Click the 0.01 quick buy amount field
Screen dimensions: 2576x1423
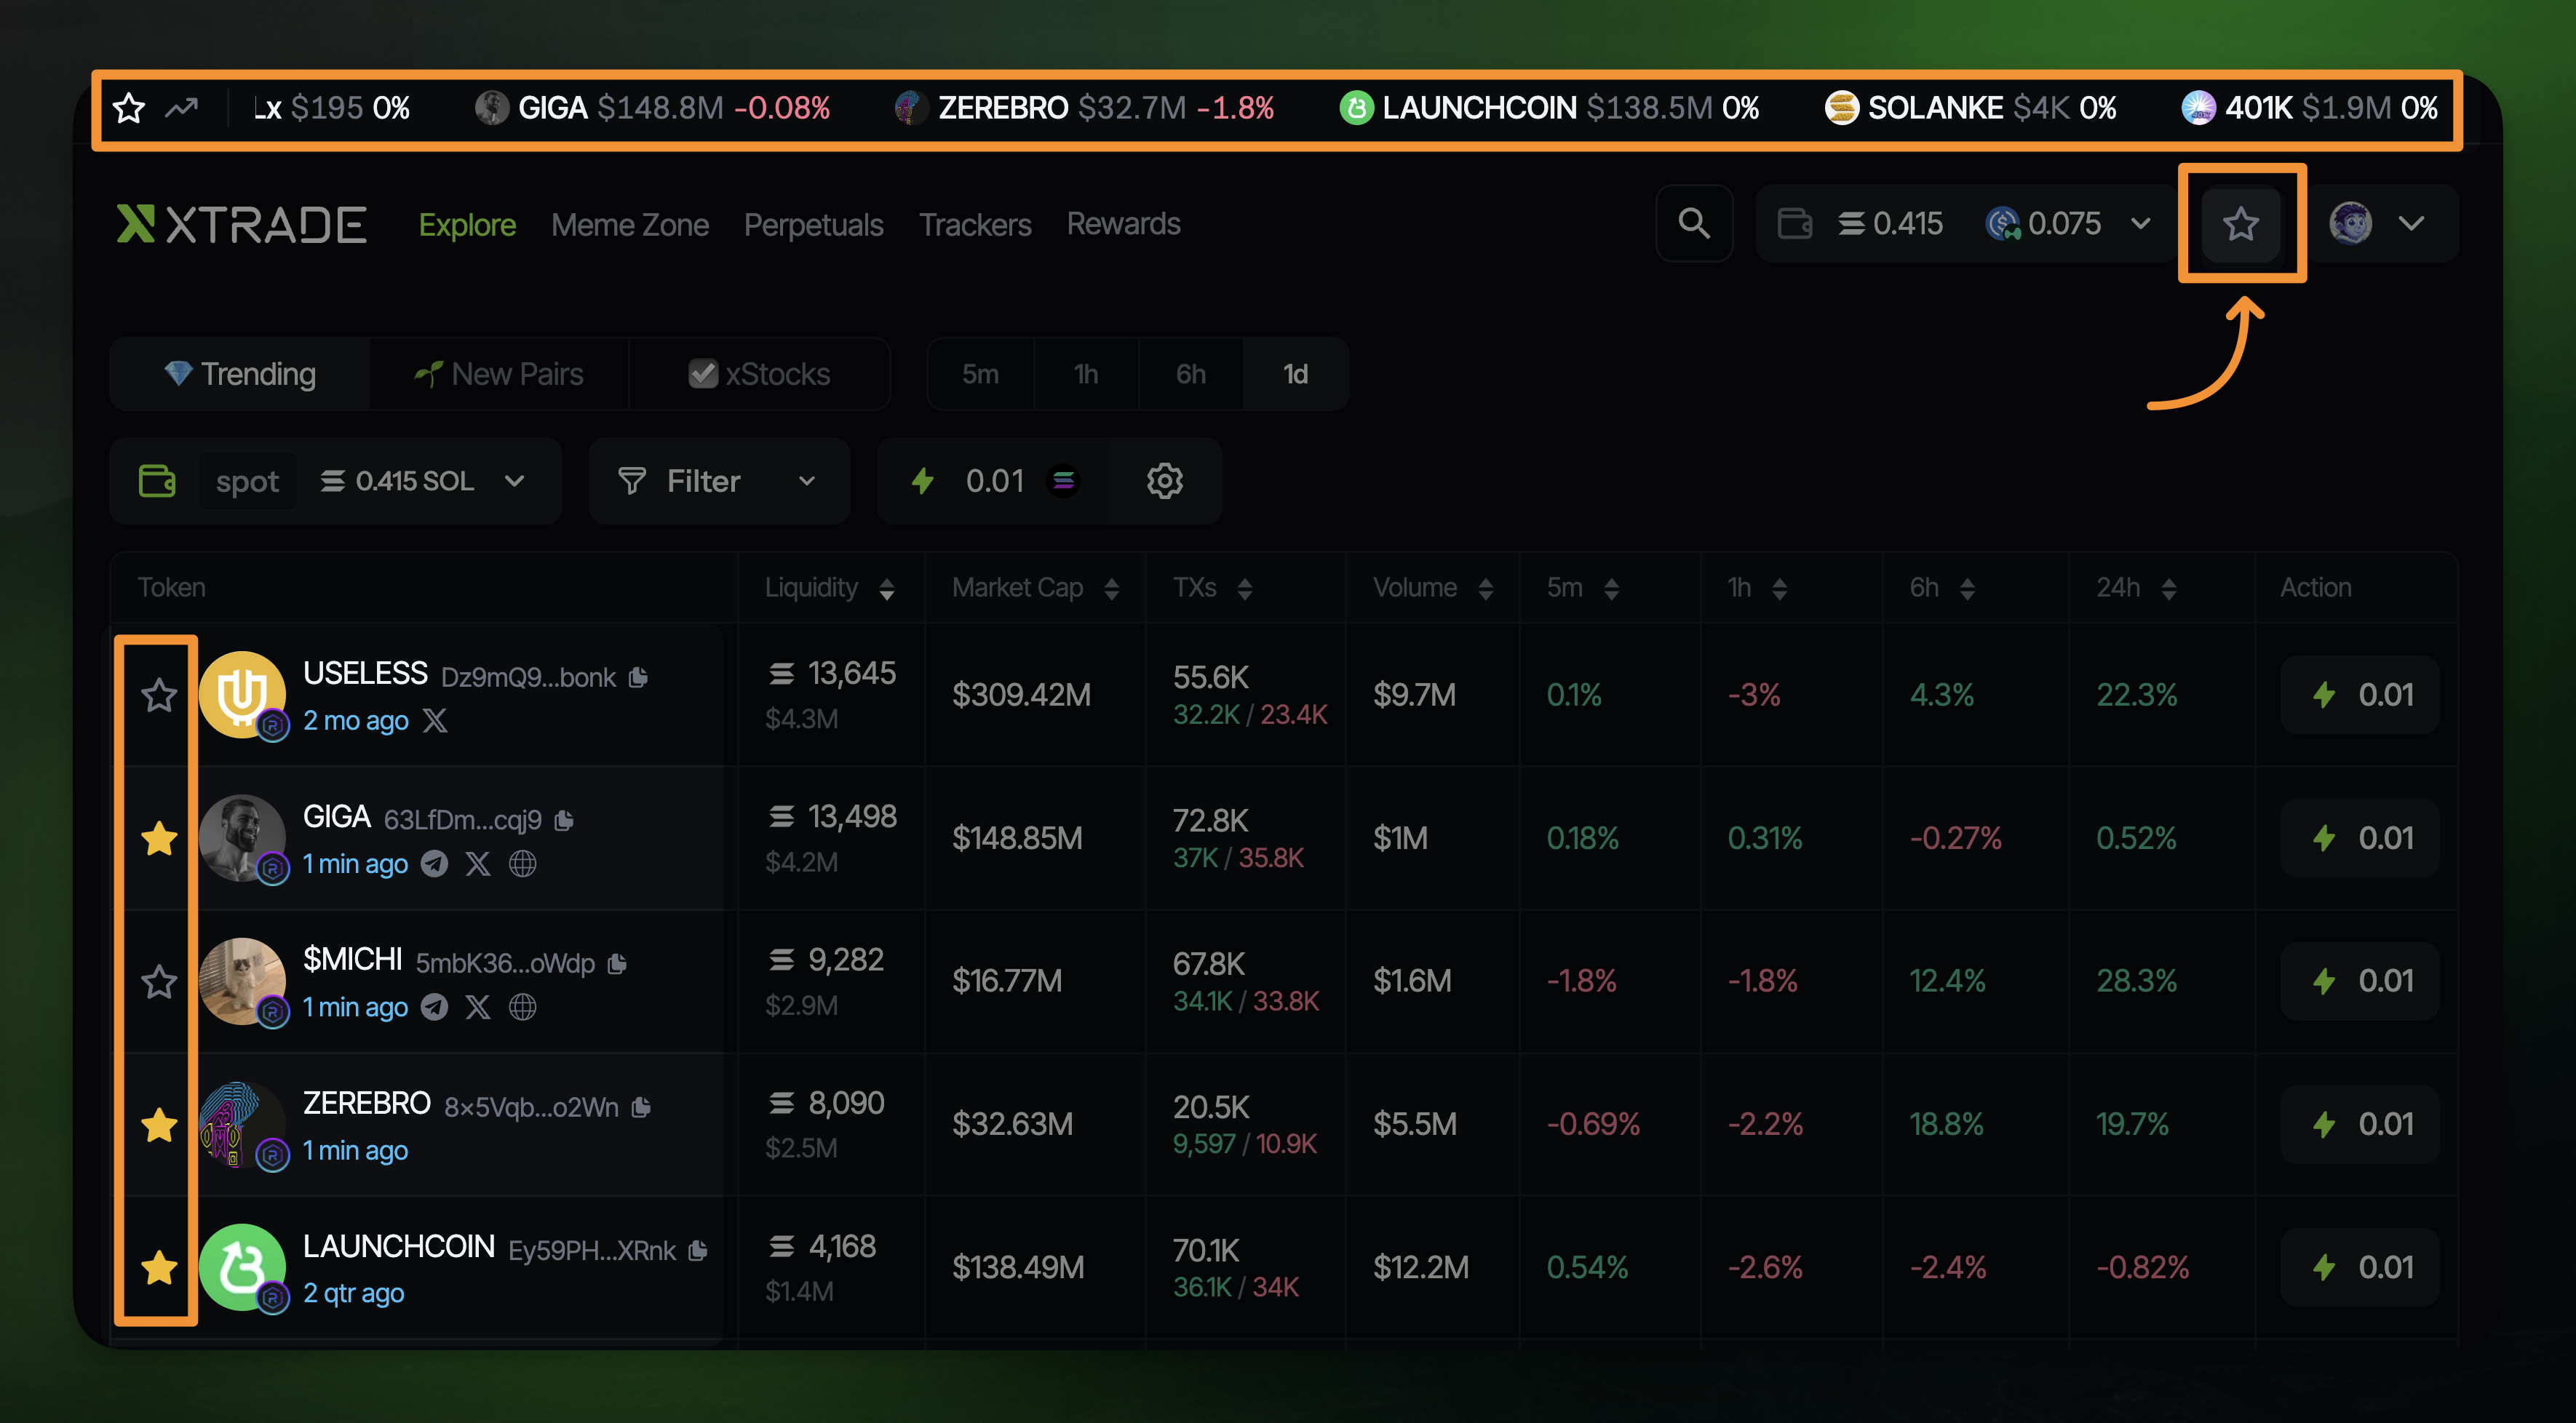[x=994, y=481]
